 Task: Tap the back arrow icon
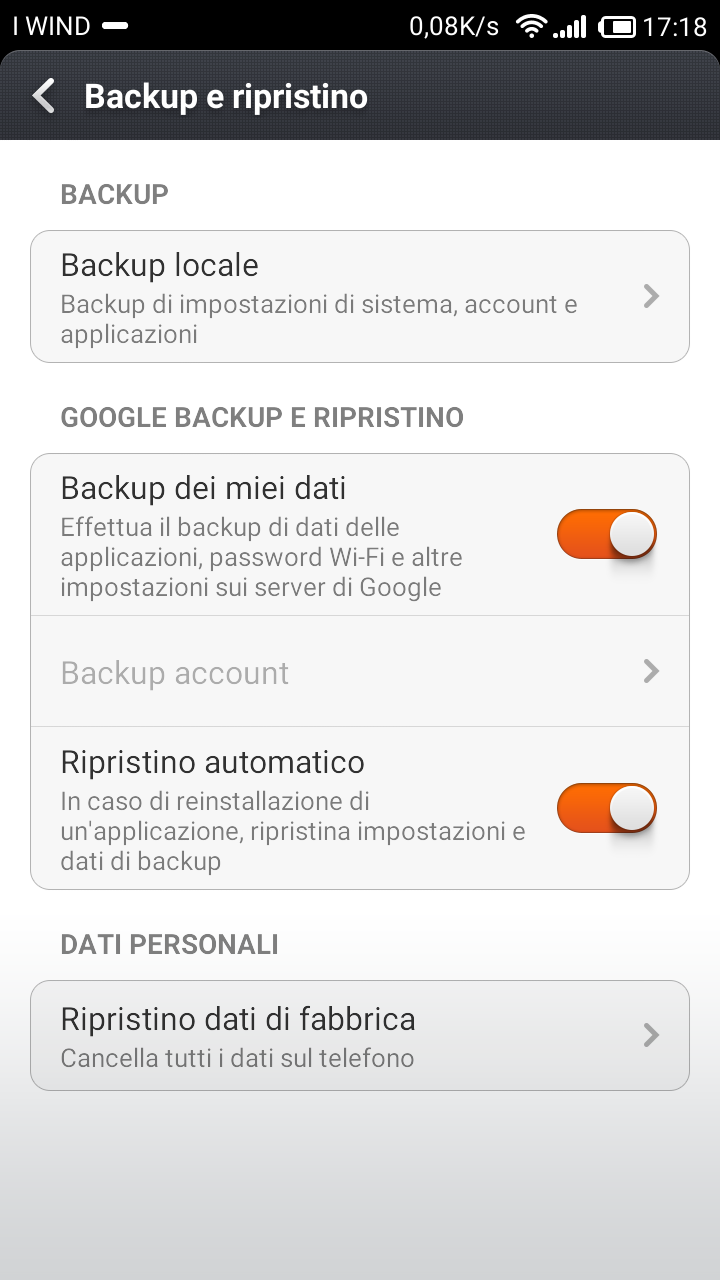tap(44, 96)
